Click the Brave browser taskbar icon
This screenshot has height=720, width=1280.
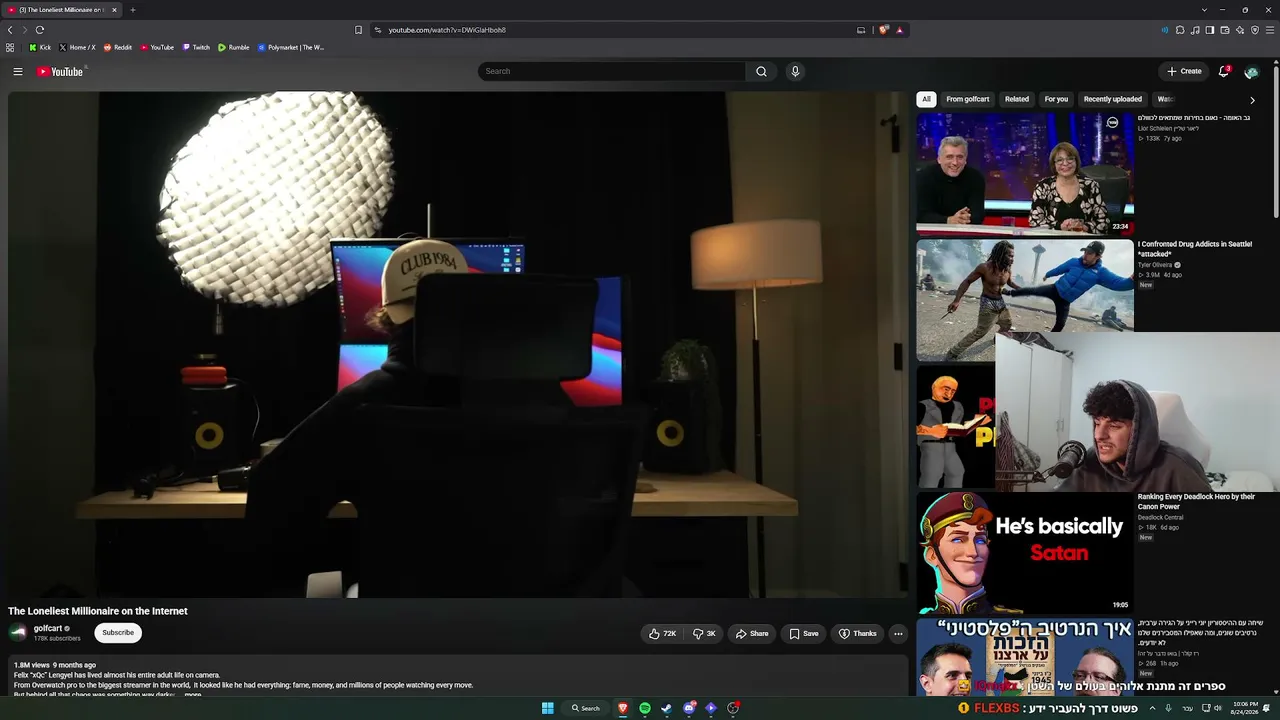[623, 708]
